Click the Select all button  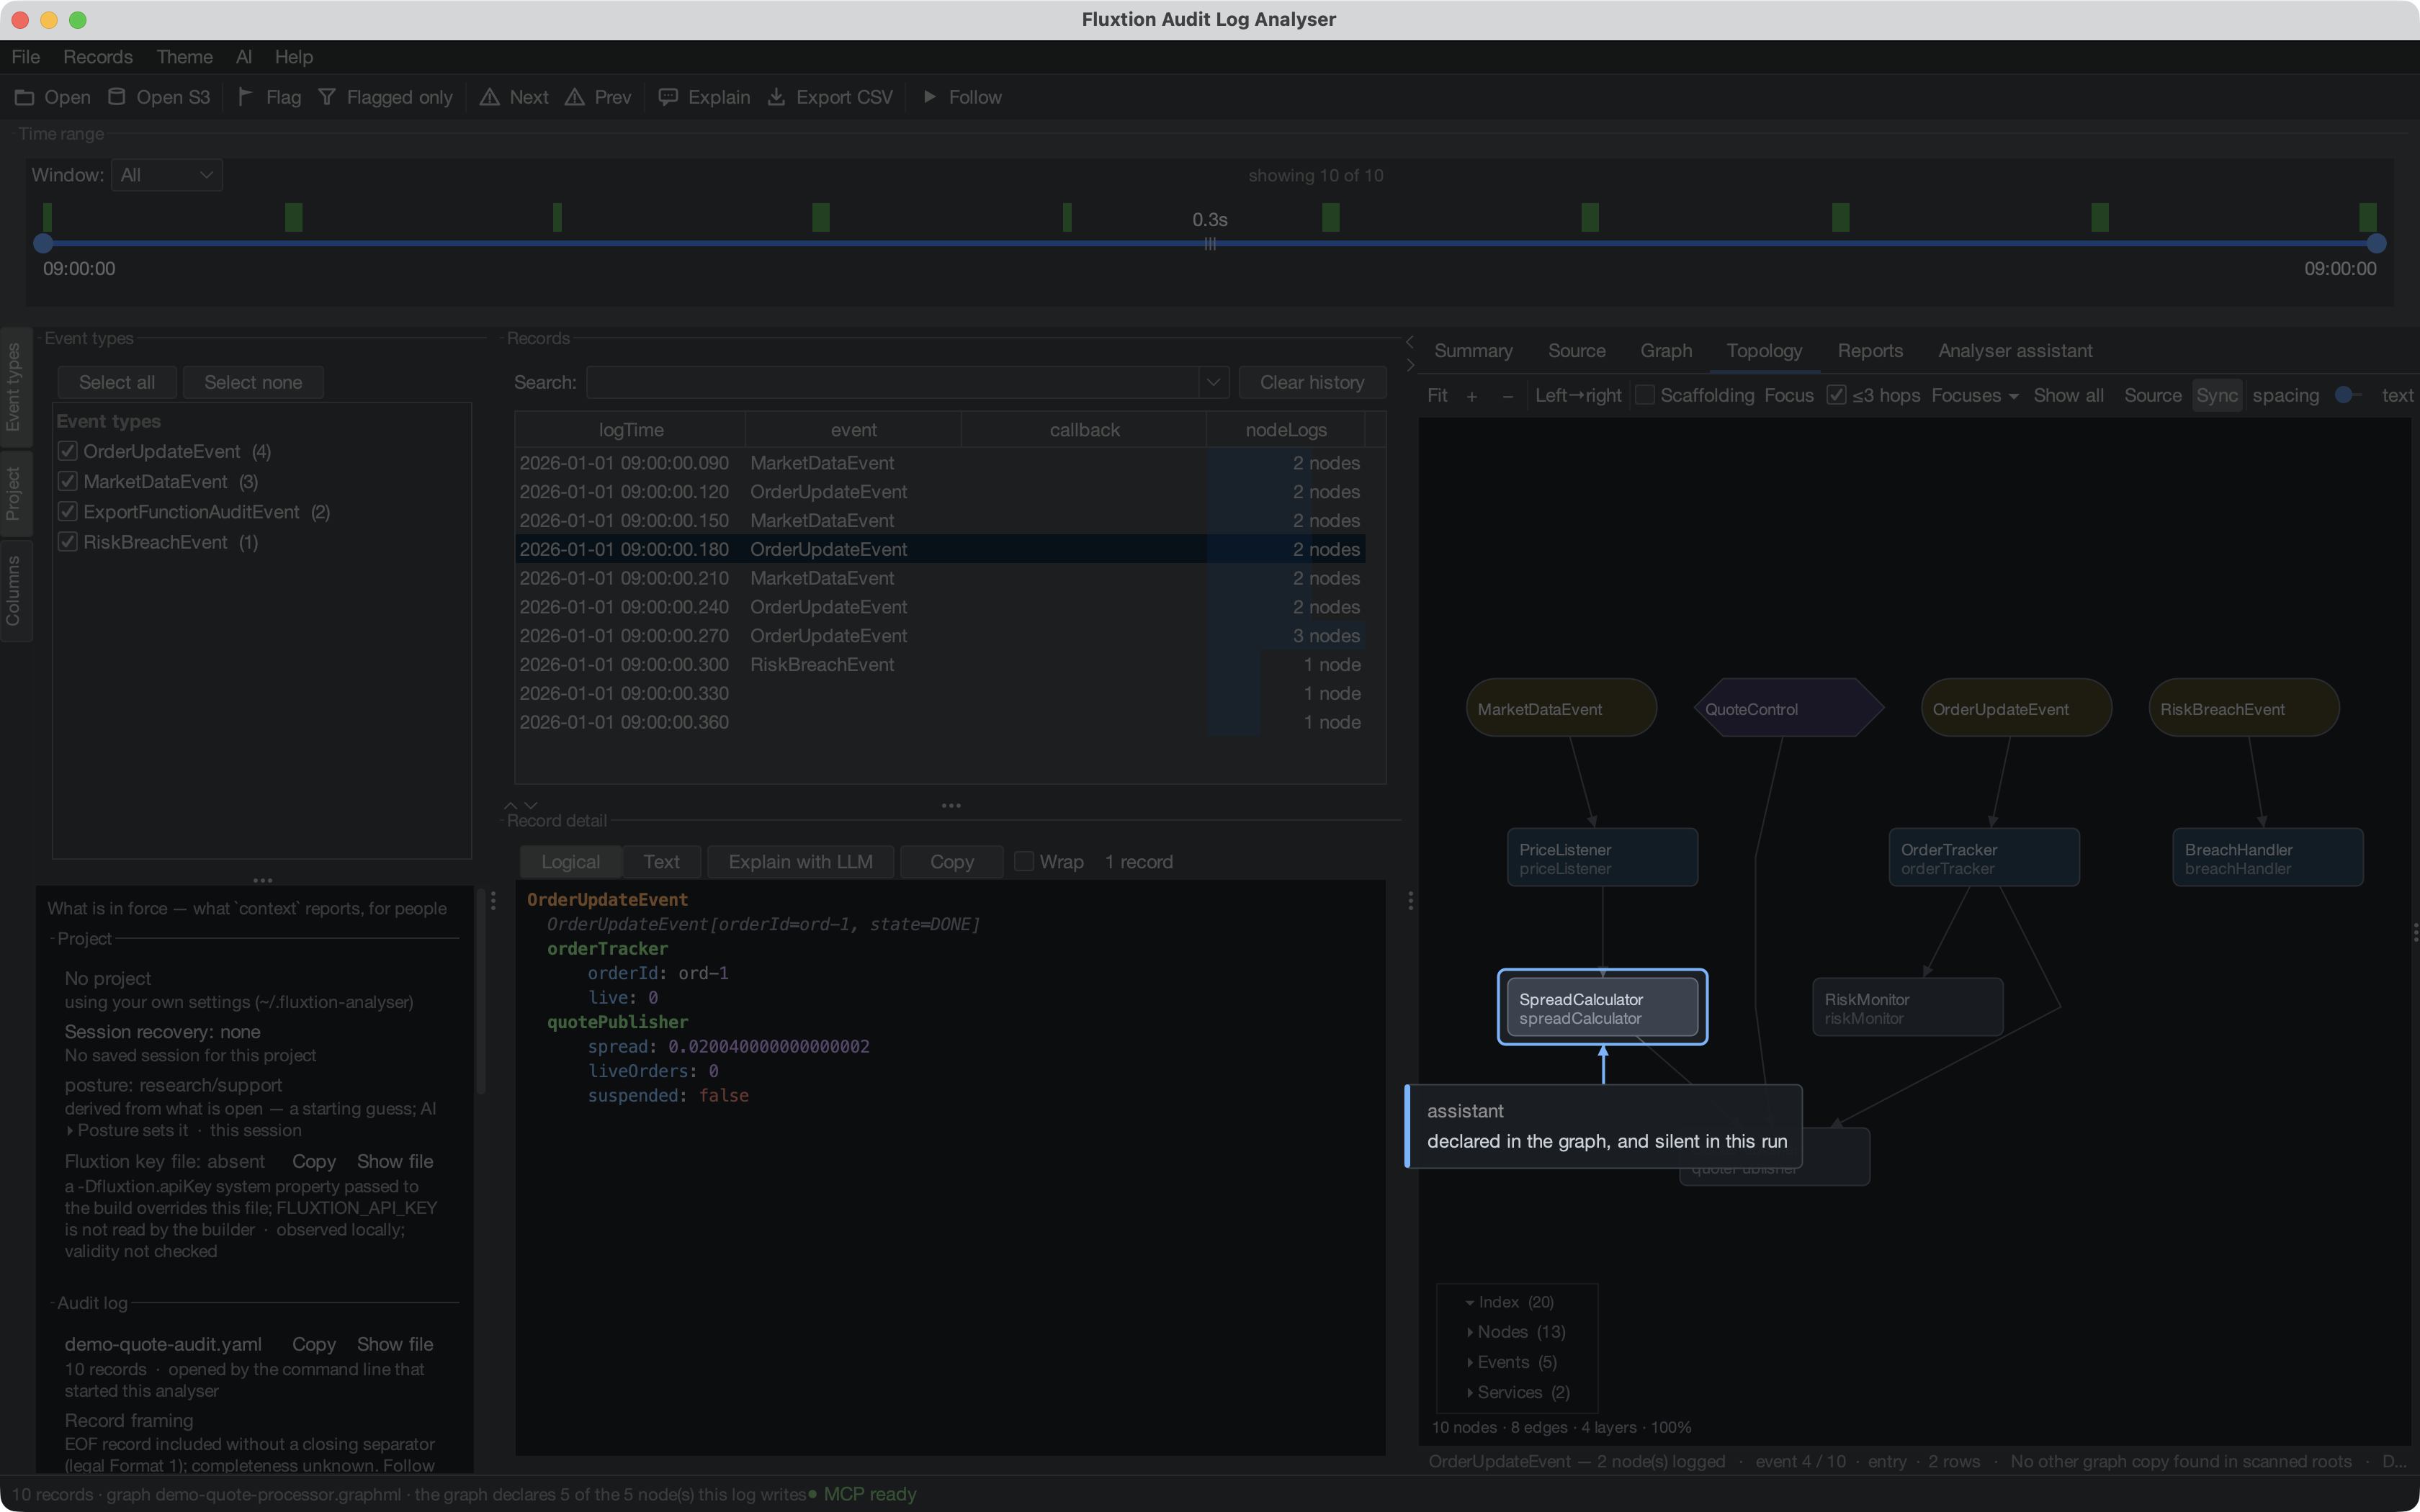point(117,383)
